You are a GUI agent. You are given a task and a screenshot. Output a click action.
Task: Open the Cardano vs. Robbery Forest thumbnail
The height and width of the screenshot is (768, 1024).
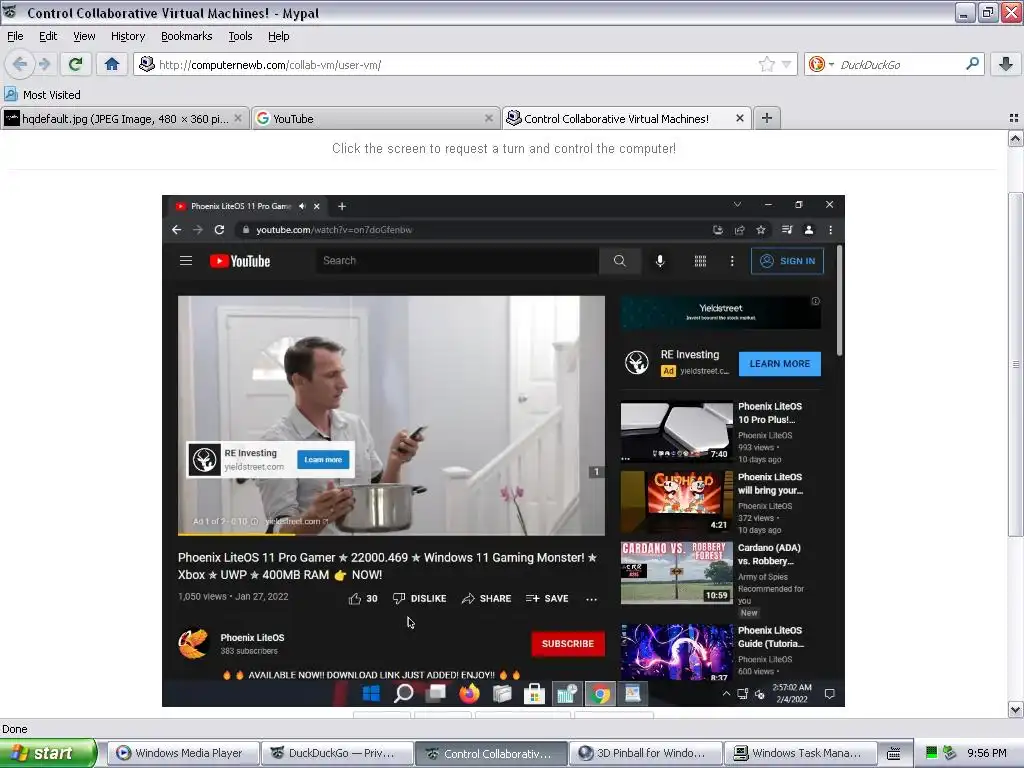coord(677,573)
